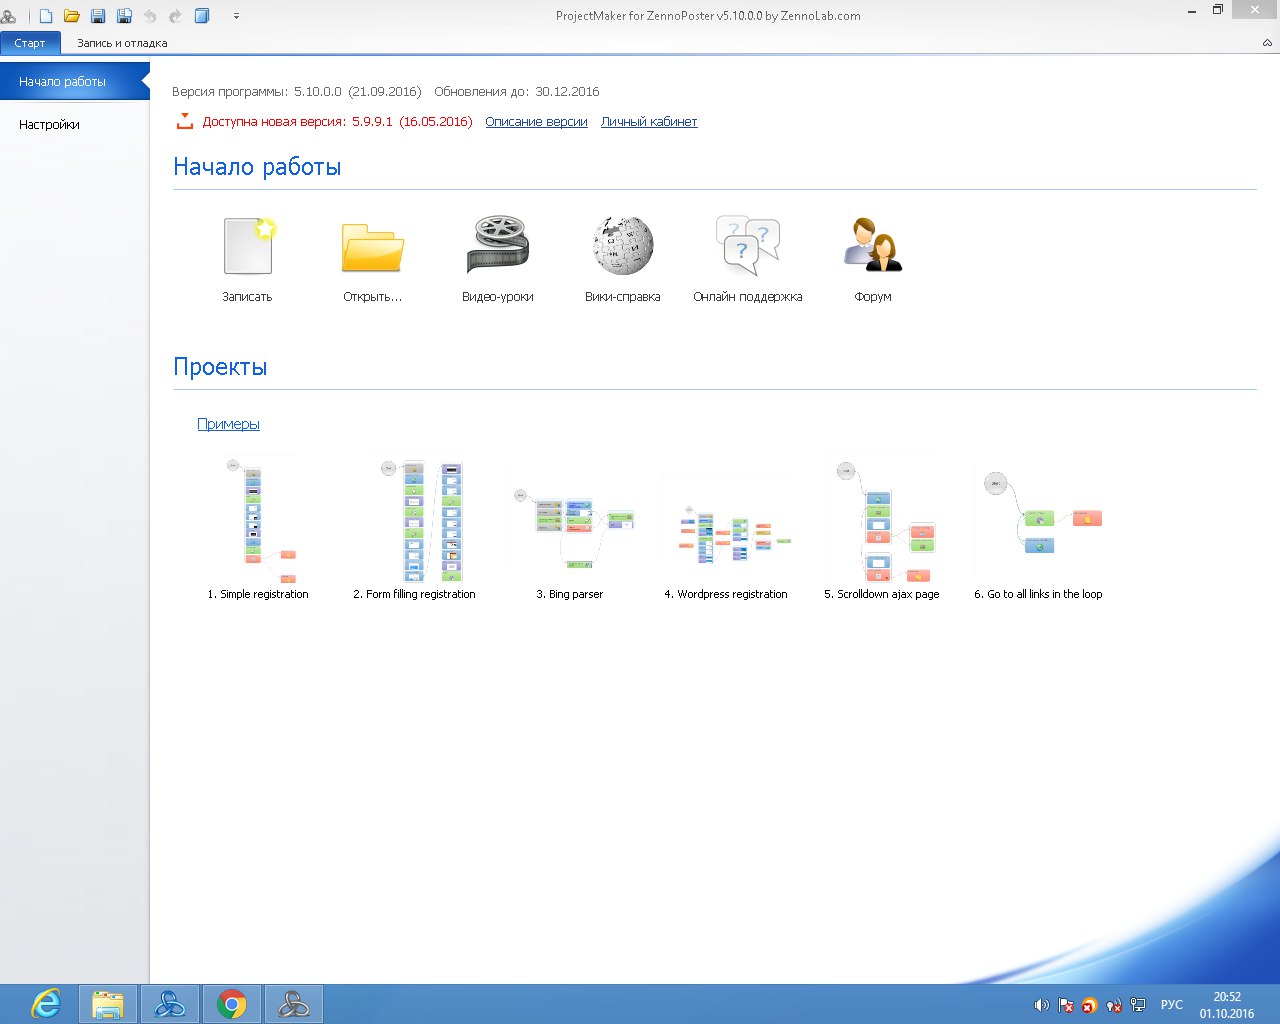Click the Action Center flag tray icon
The image size is (1280, 1024).
(x=1066, y=1005)
